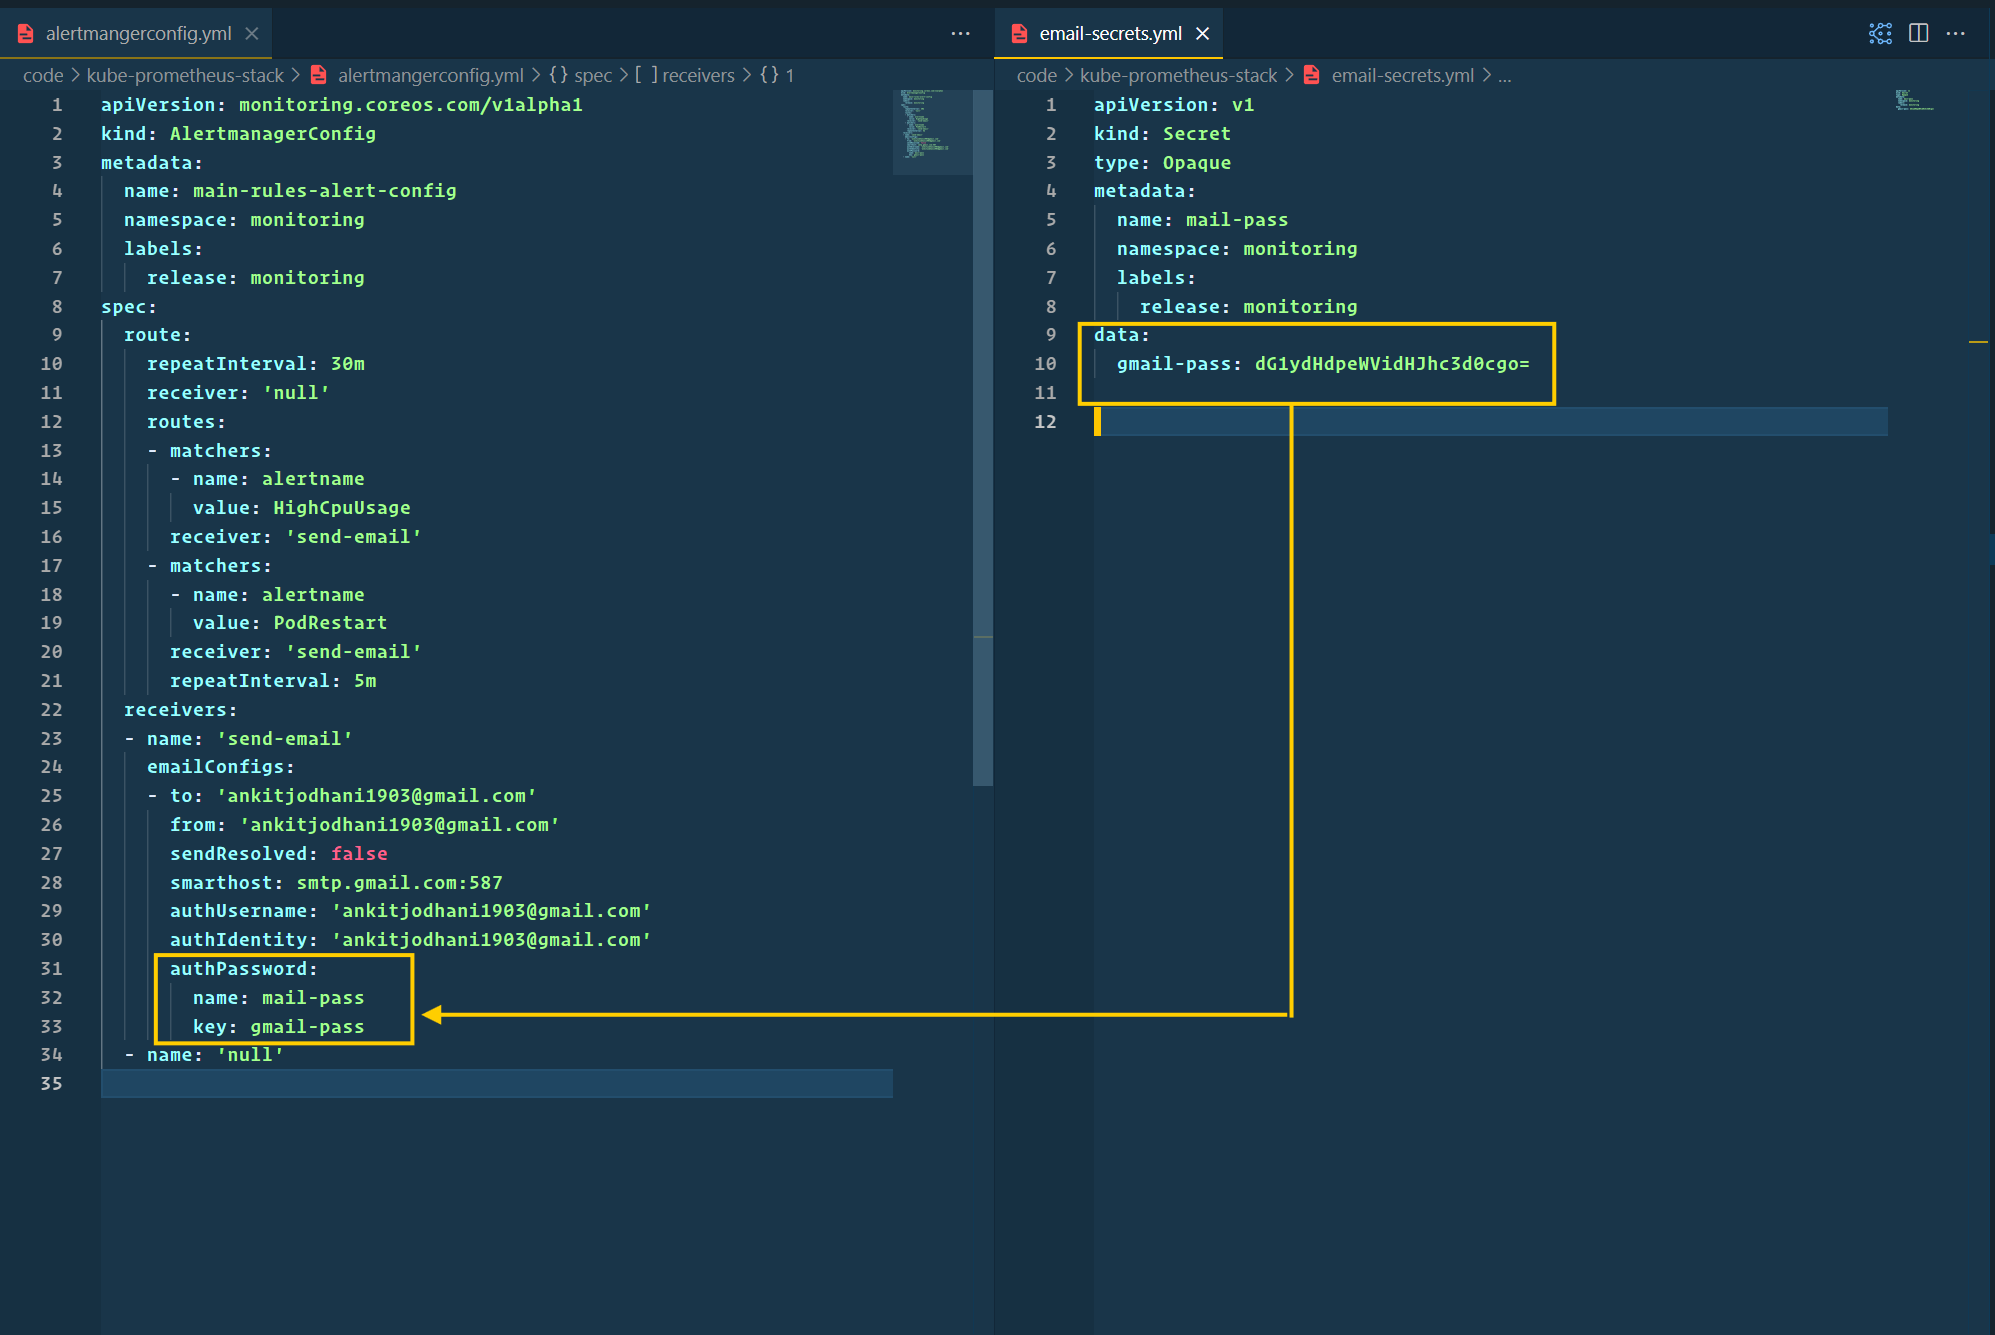Select the alertmanagerconfig.yml tab
The image size is (1995, 1335).
pyautogui.click(x=134, y=33)
